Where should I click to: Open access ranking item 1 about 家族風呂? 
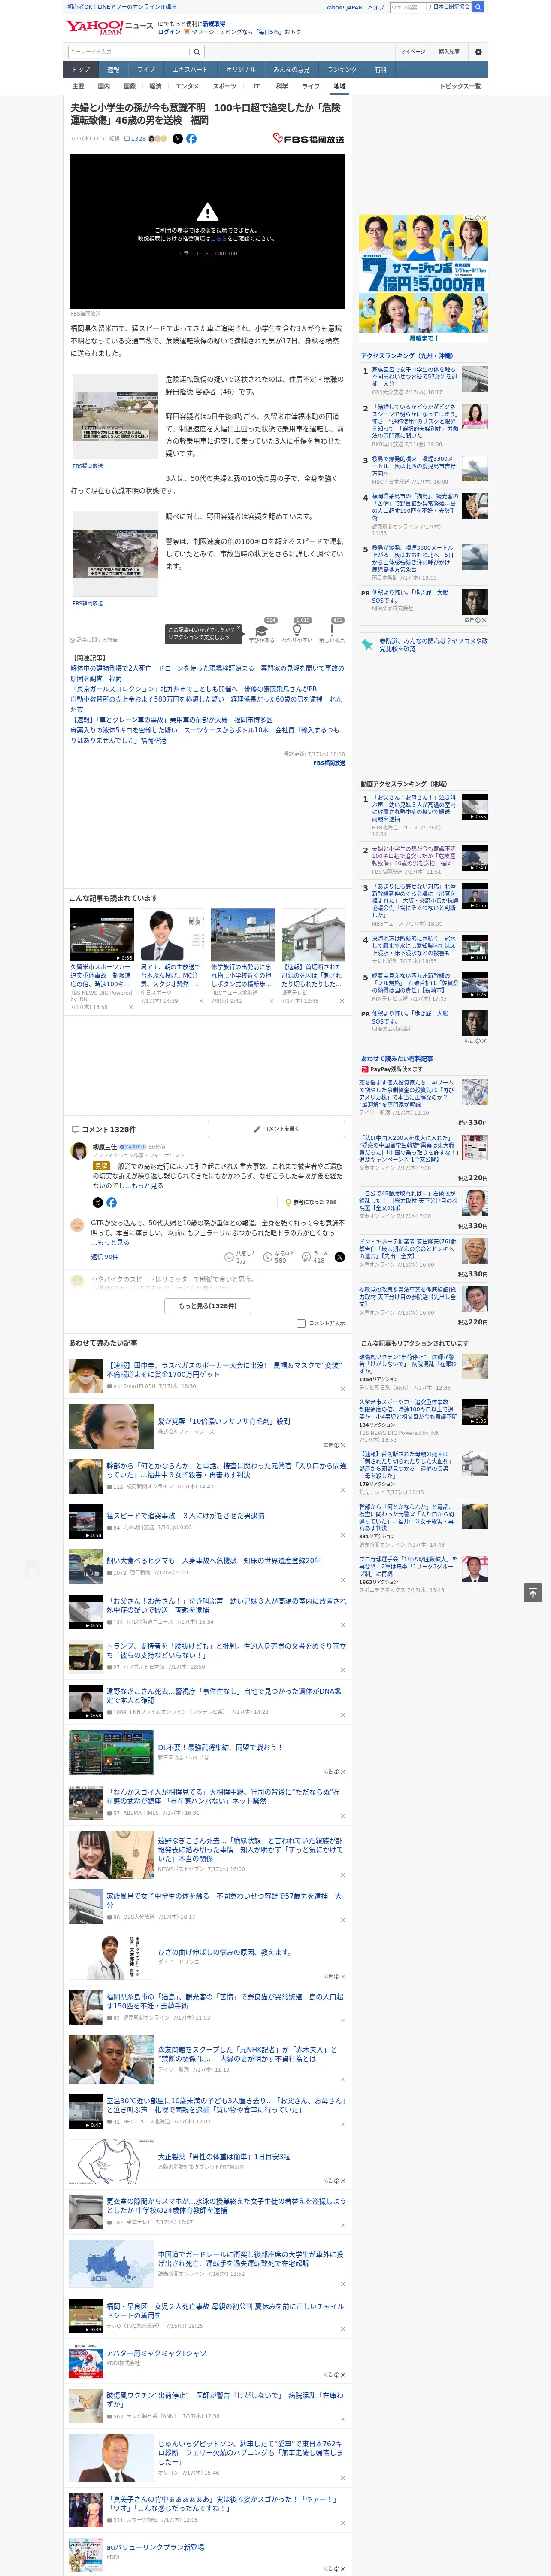click(414, 377)
